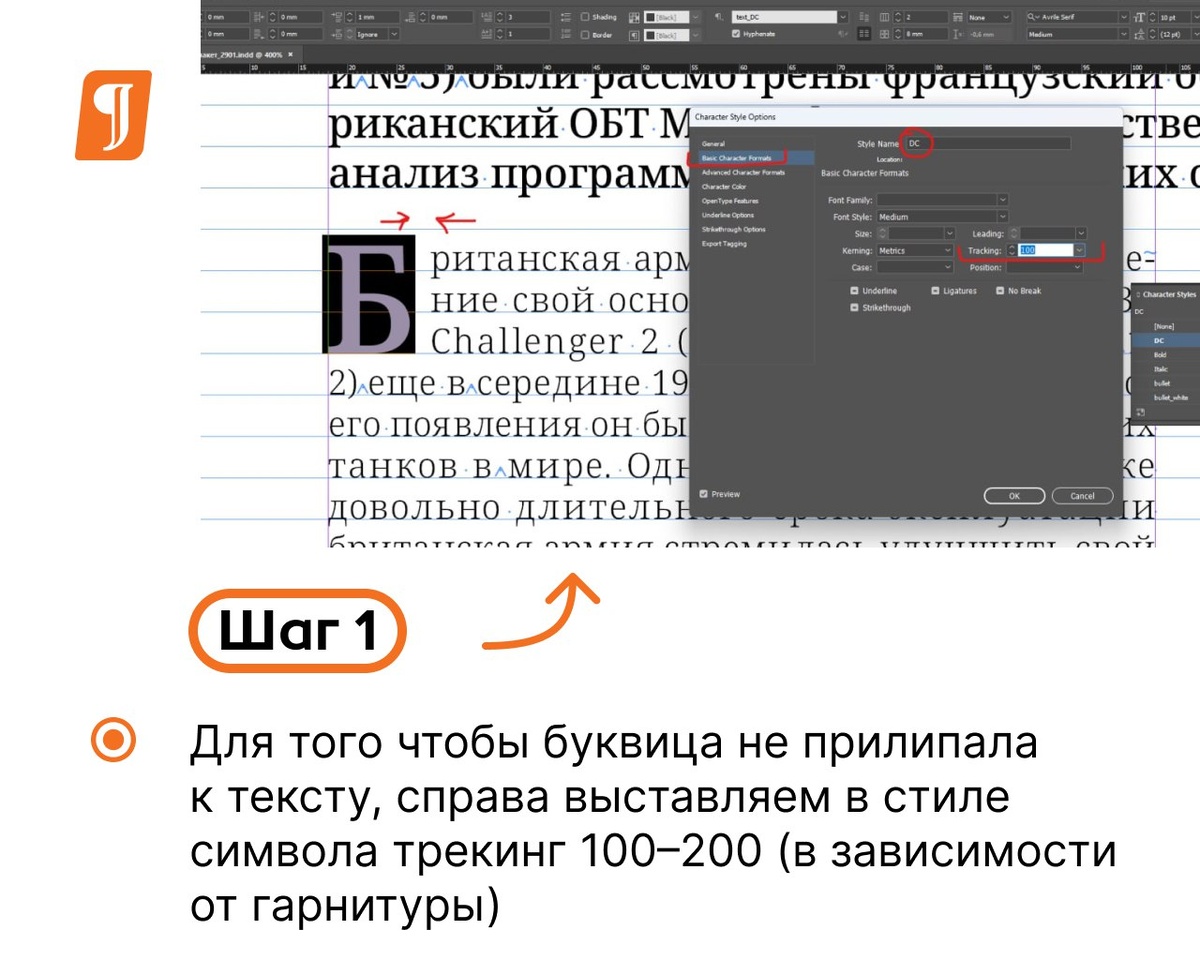Switch to Advanced Character Formats section
1200x960 pixels.
tap(743, 173)
